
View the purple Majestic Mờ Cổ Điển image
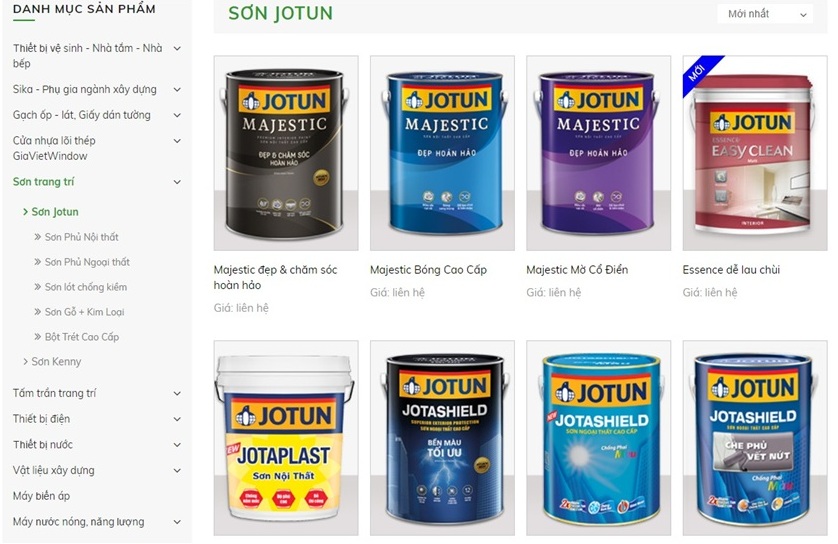click(x=598, y=153)
